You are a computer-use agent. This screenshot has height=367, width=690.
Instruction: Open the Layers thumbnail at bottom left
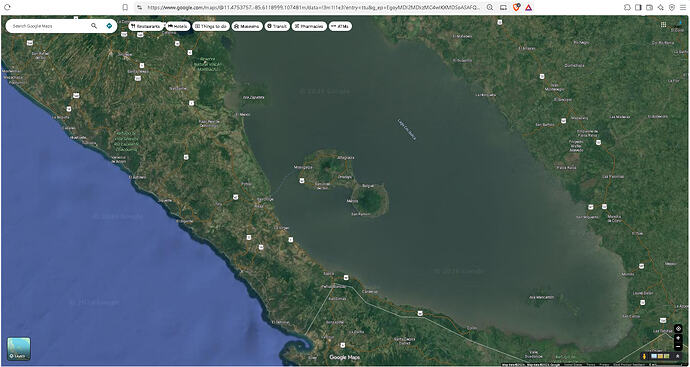19,349
